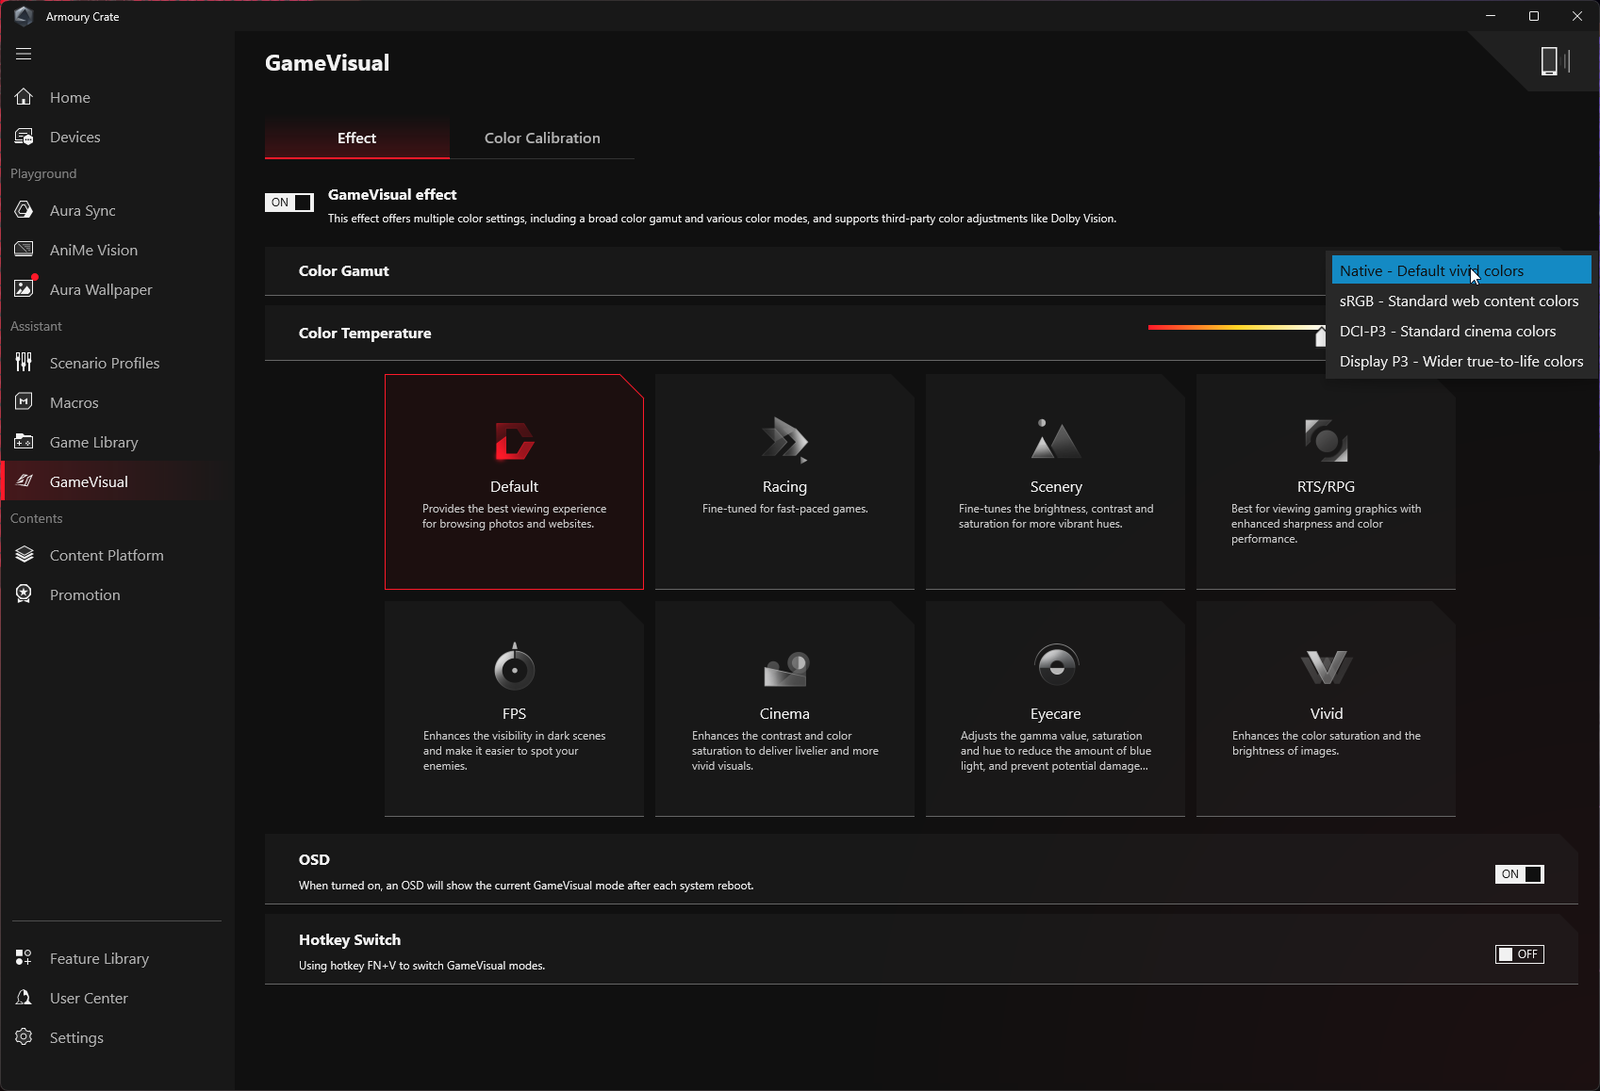Go to Scenario Profiles label
Image resolution: width=1600 pixels, height=1091 pixels.
click(x=105, y=363)
